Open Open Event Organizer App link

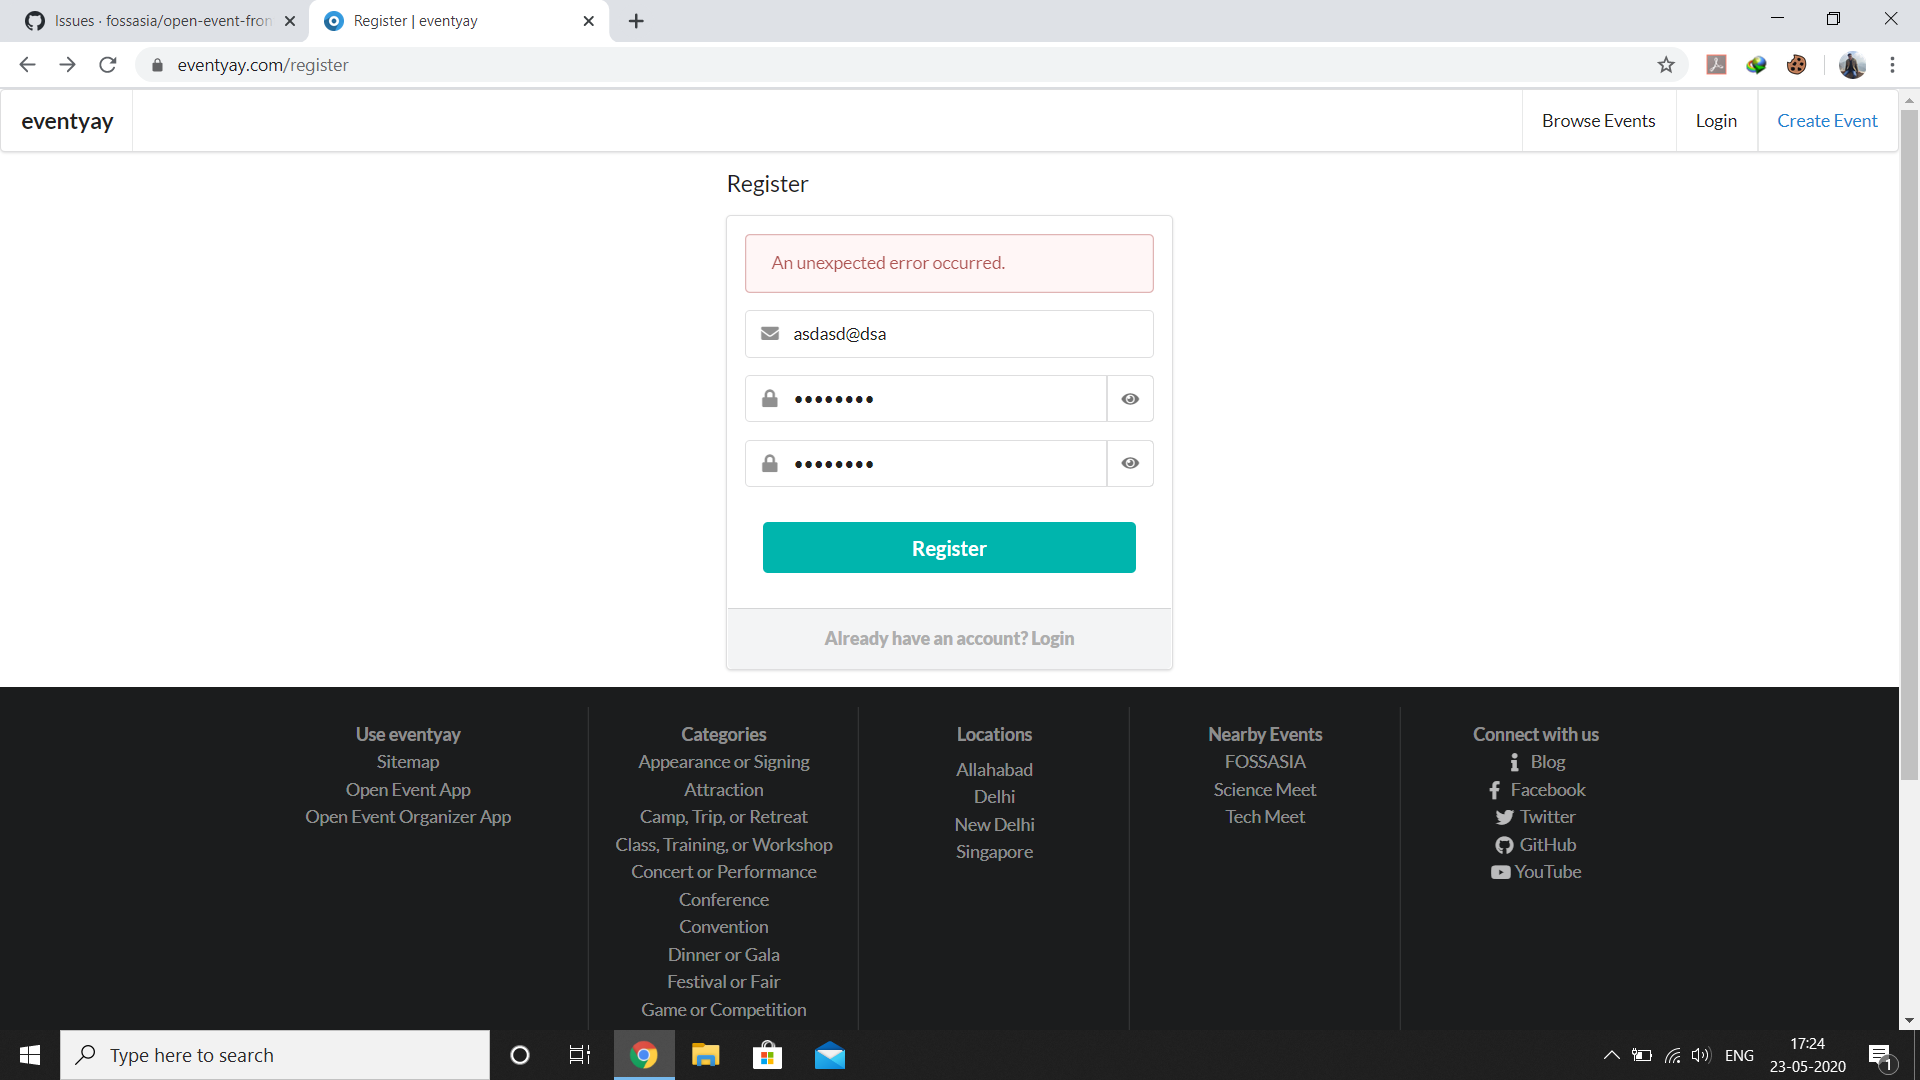point(408,817)
